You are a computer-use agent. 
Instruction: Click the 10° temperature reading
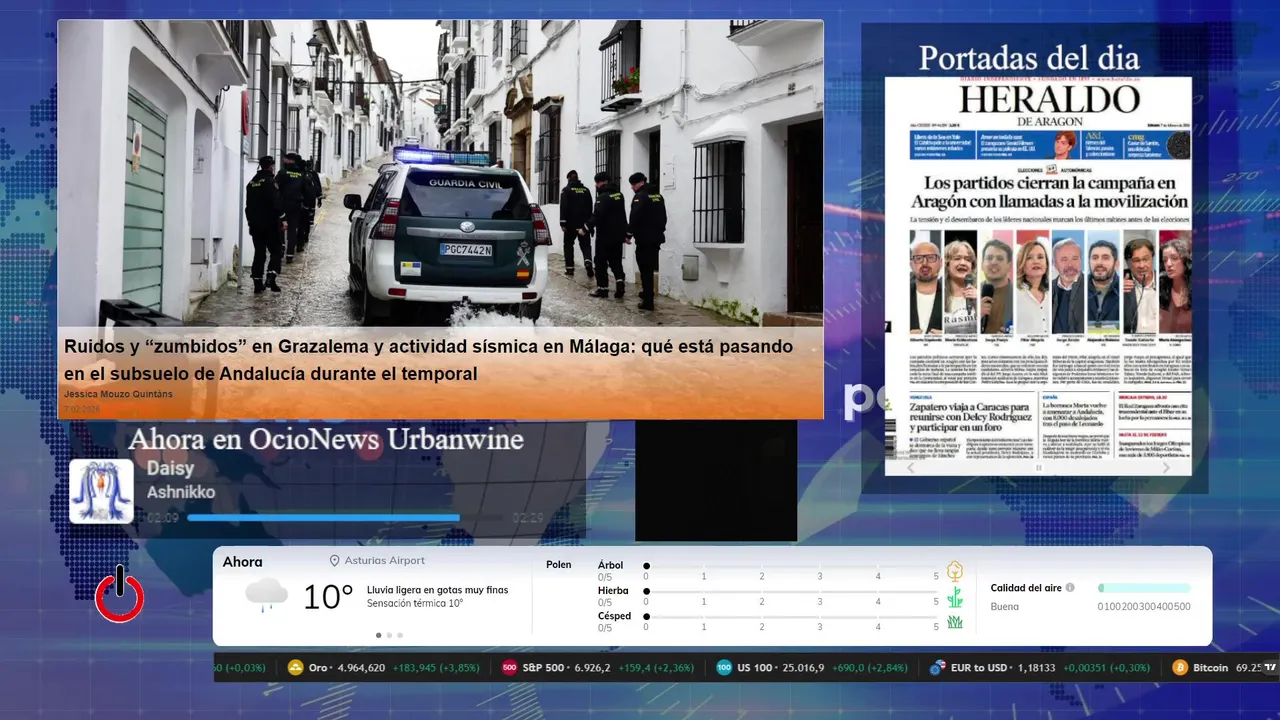coord(328,597)
